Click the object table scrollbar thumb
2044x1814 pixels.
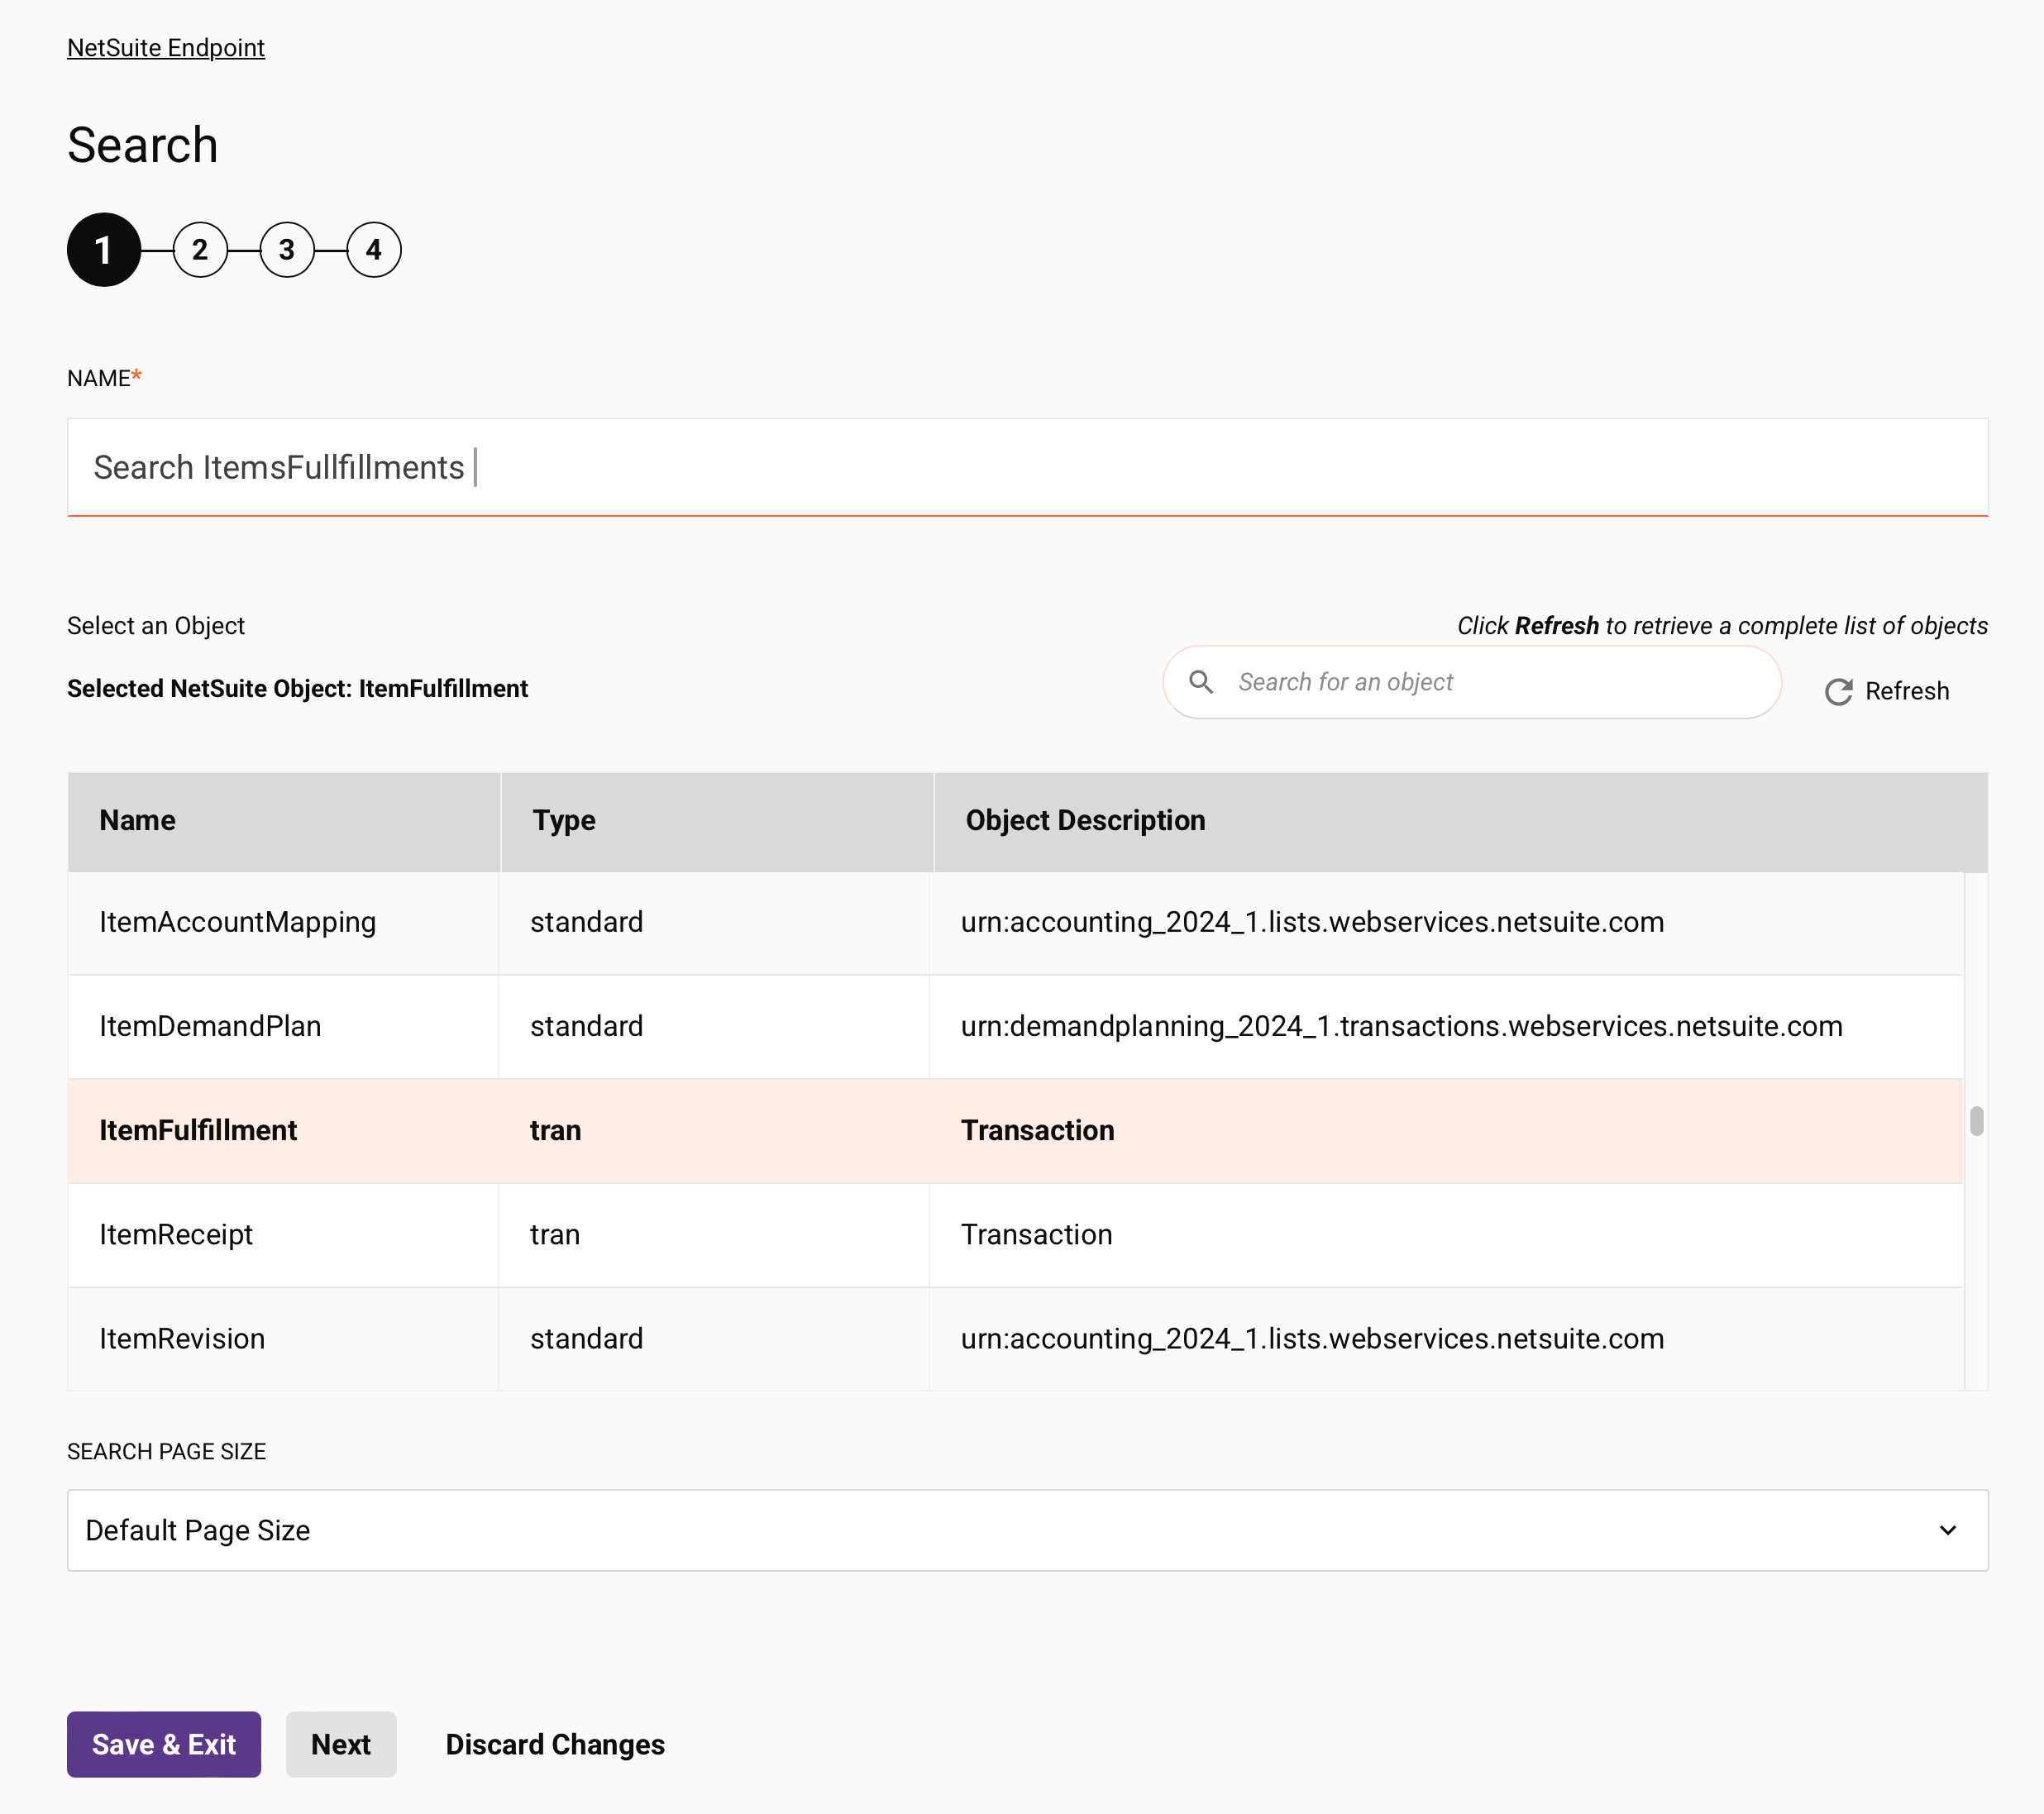pos(1976,1121)
